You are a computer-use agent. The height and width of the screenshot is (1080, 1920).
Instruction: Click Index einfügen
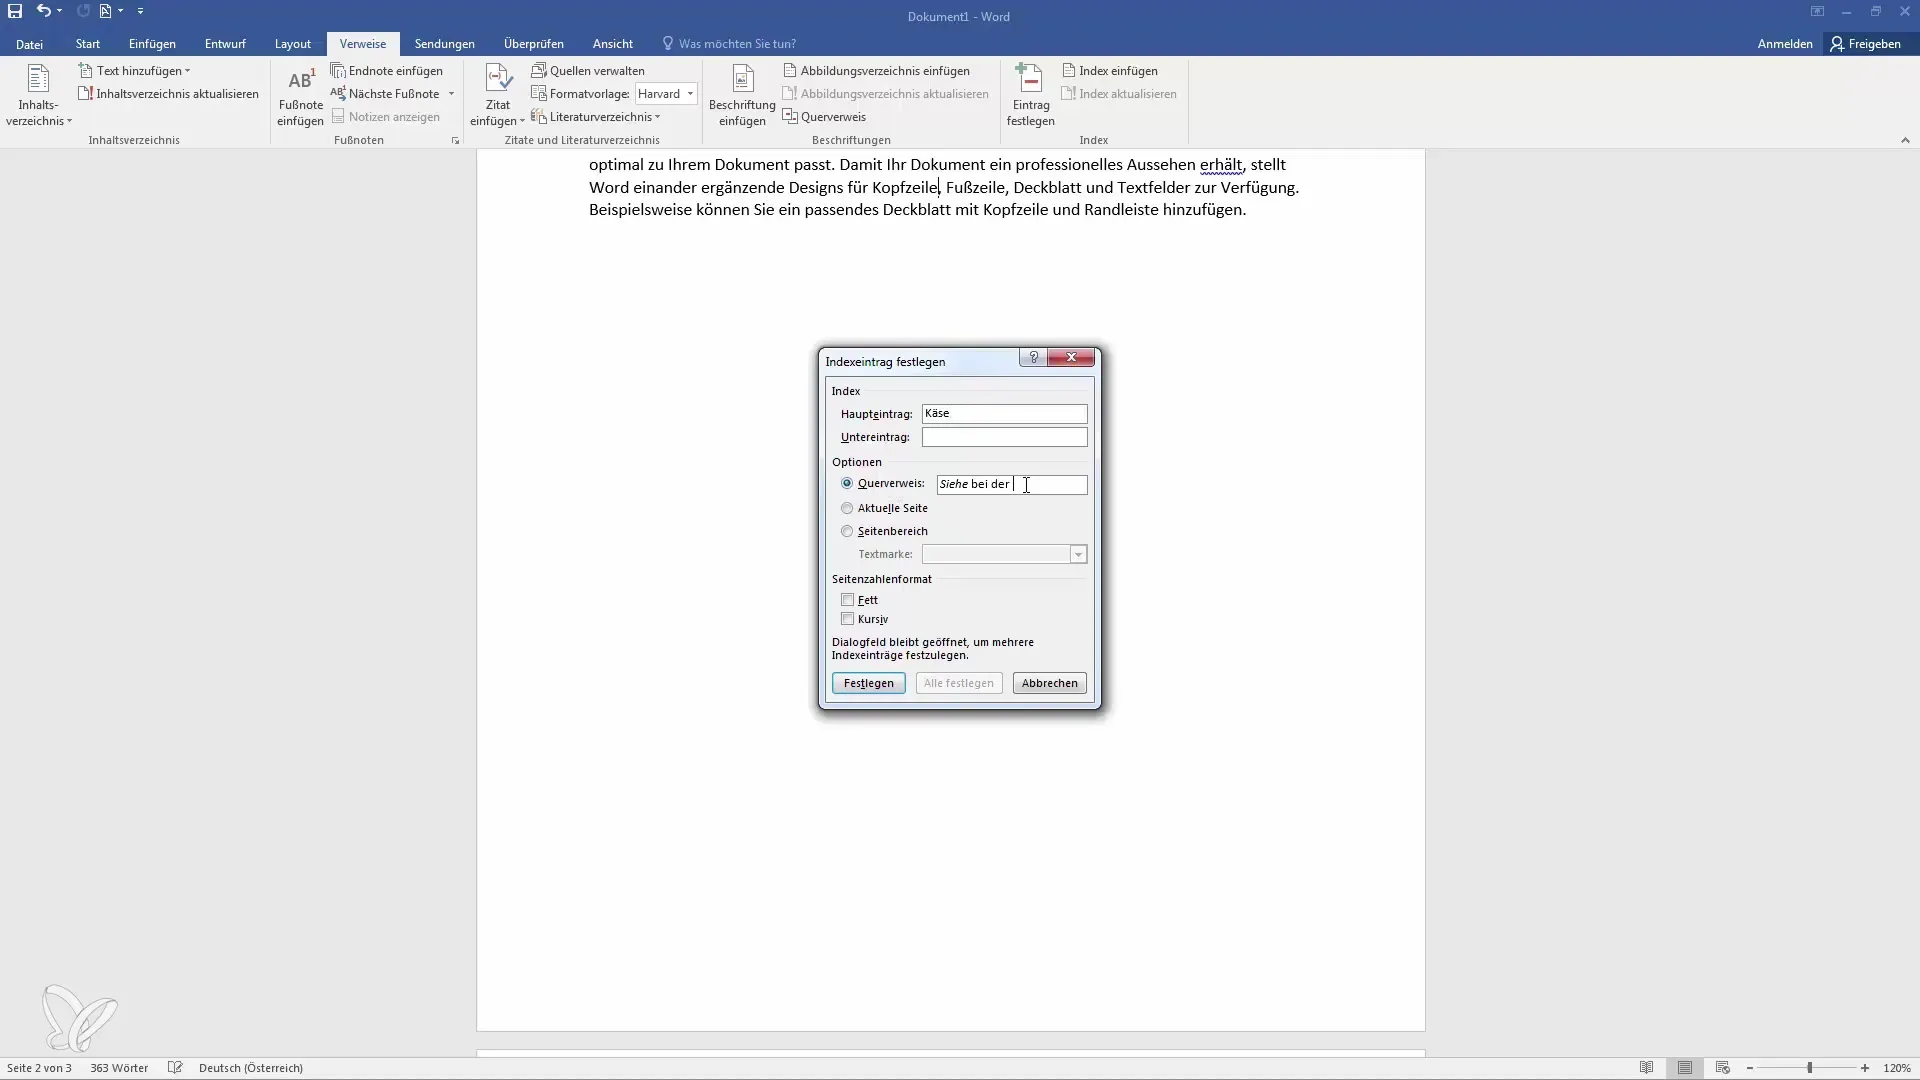pos(1110,71)
